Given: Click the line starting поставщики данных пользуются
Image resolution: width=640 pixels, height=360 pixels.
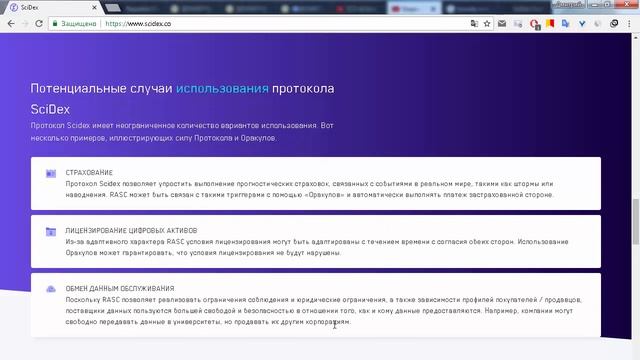Looking at the screenshot, I should [319, 311].
